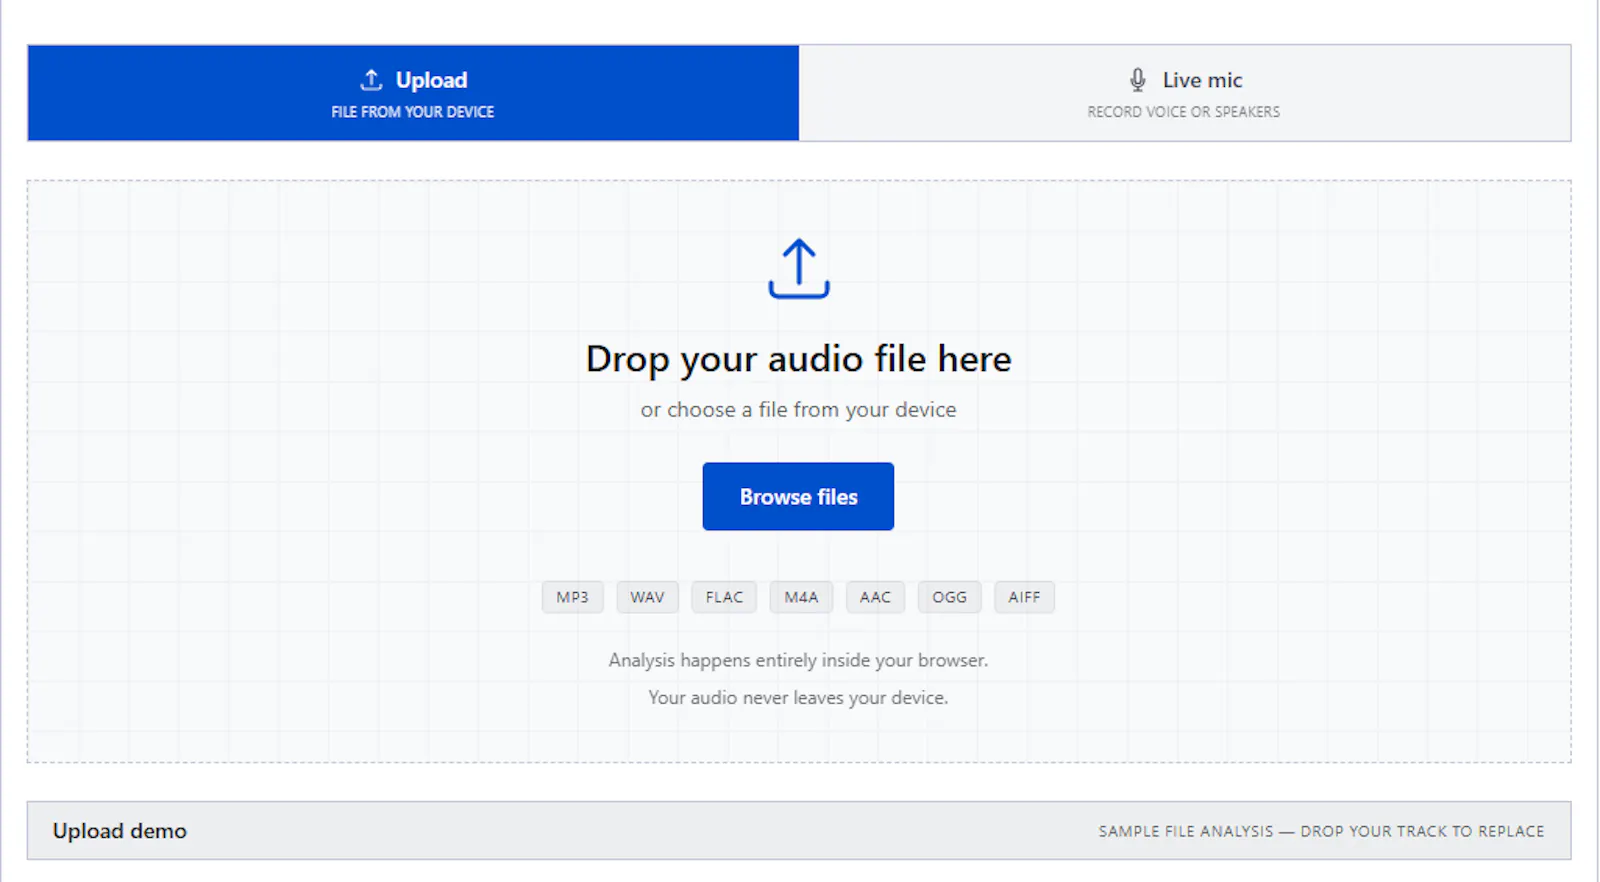Click the OGG format tag
This screenshot has height=882, width=1600.
tap(949, 597)
